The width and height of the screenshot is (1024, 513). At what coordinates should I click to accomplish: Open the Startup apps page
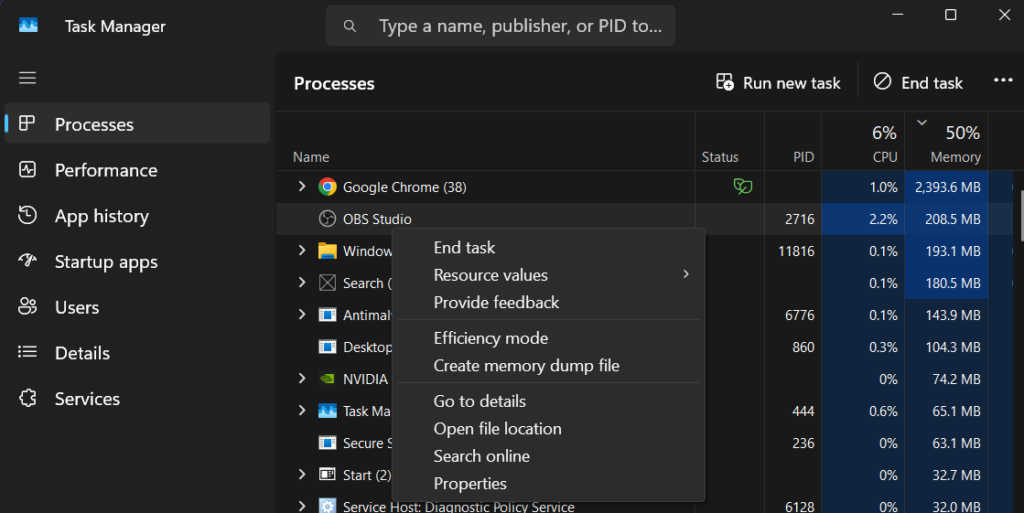137,261
